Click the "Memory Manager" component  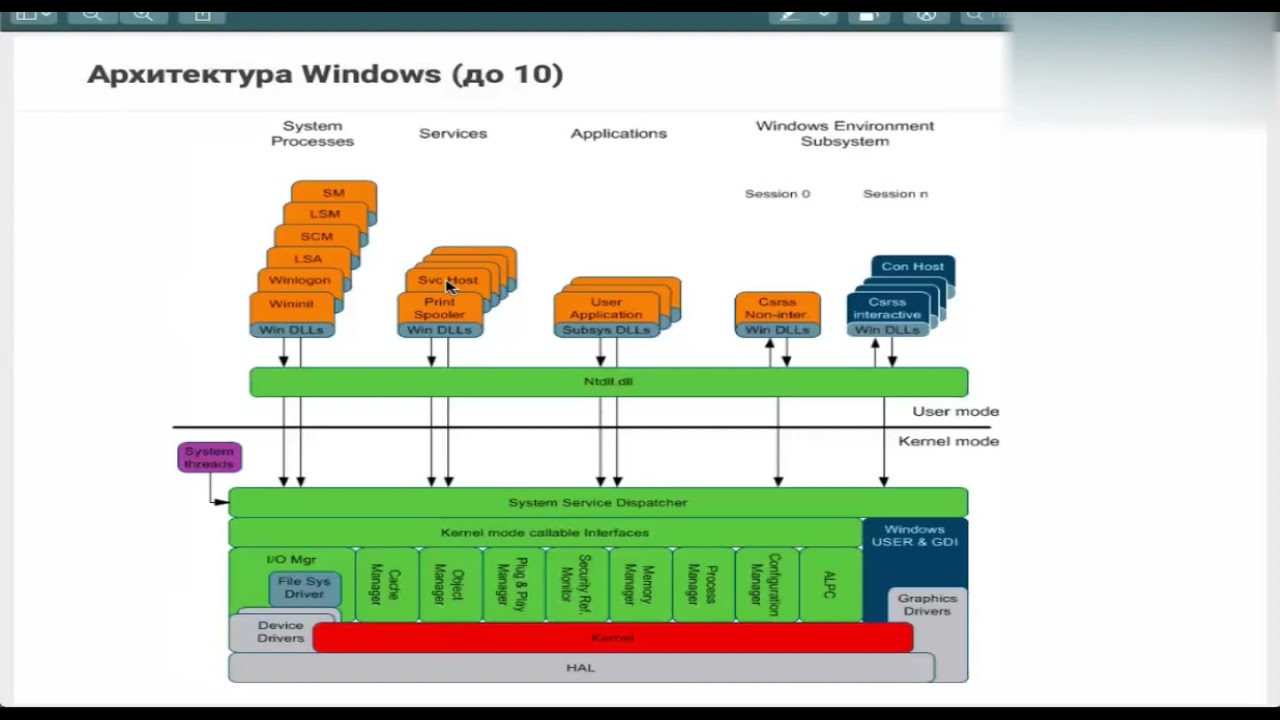coord(641,585)
